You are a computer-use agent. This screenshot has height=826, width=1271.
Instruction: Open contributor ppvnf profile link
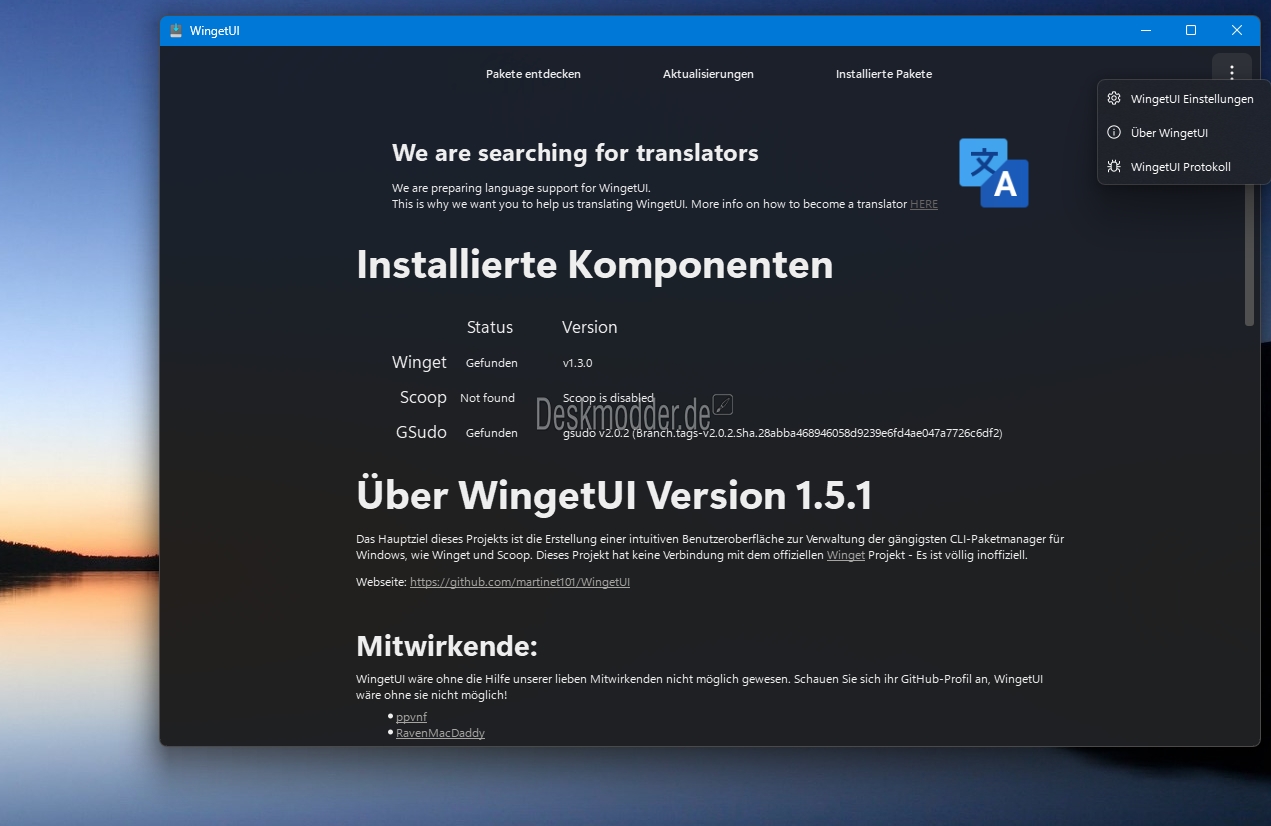pos(411,717)
